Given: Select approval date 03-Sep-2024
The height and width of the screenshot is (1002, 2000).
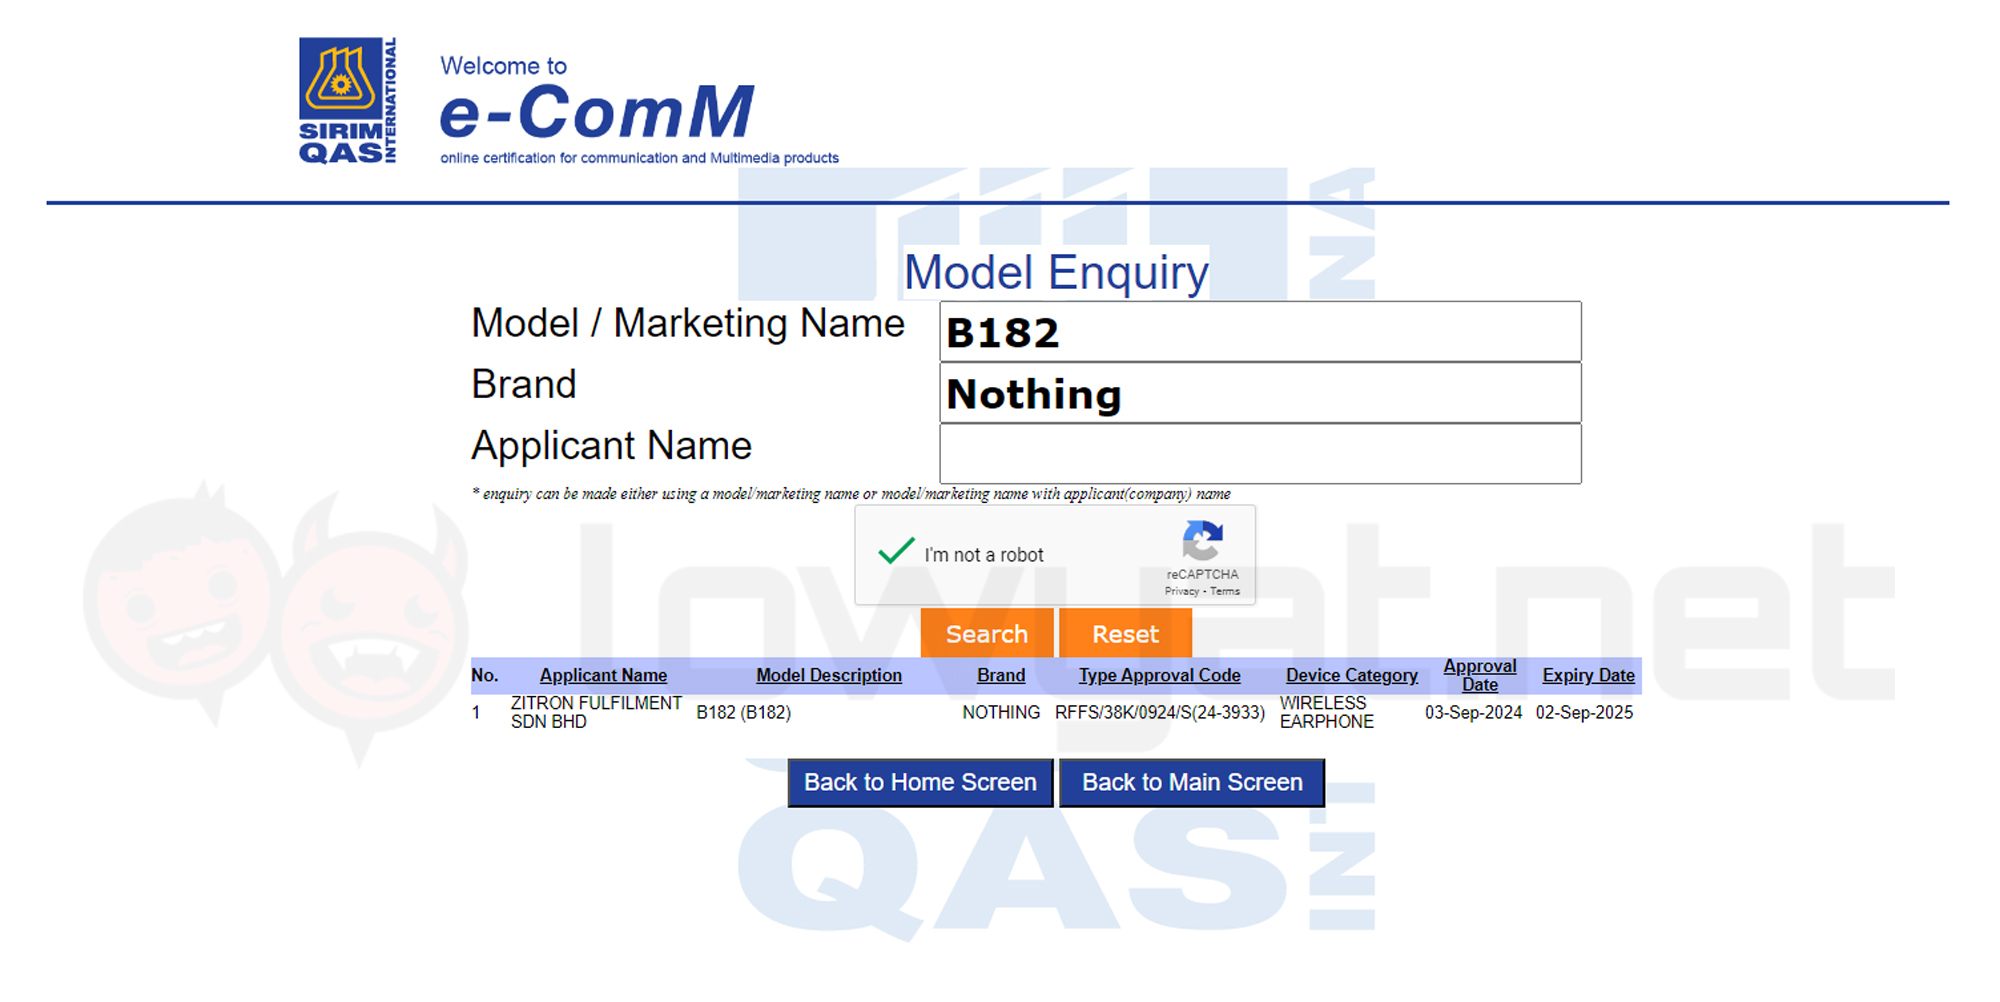Looking at the screenshot, I should (x=1473, y=712).
